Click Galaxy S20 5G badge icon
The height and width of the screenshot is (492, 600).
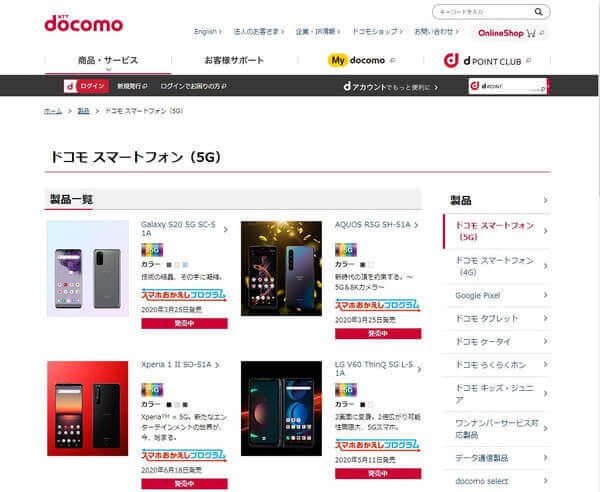152,250
